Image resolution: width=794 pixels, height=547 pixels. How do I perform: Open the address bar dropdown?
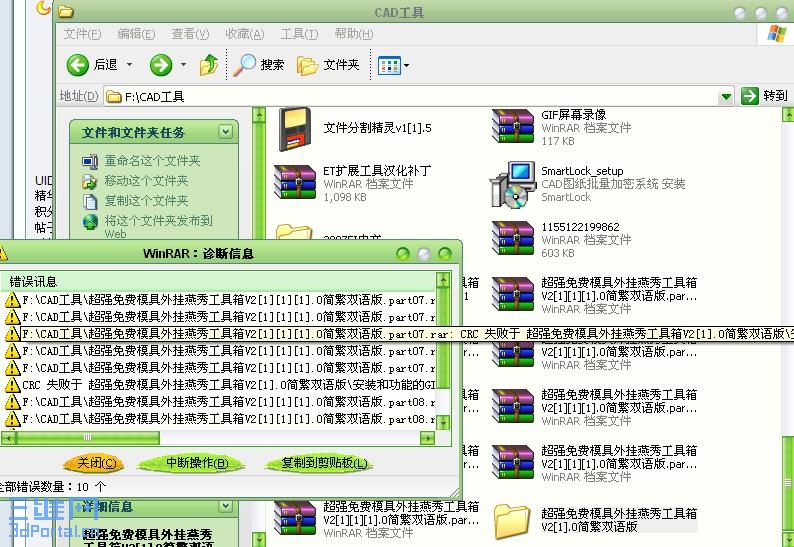tap(726, 96)
